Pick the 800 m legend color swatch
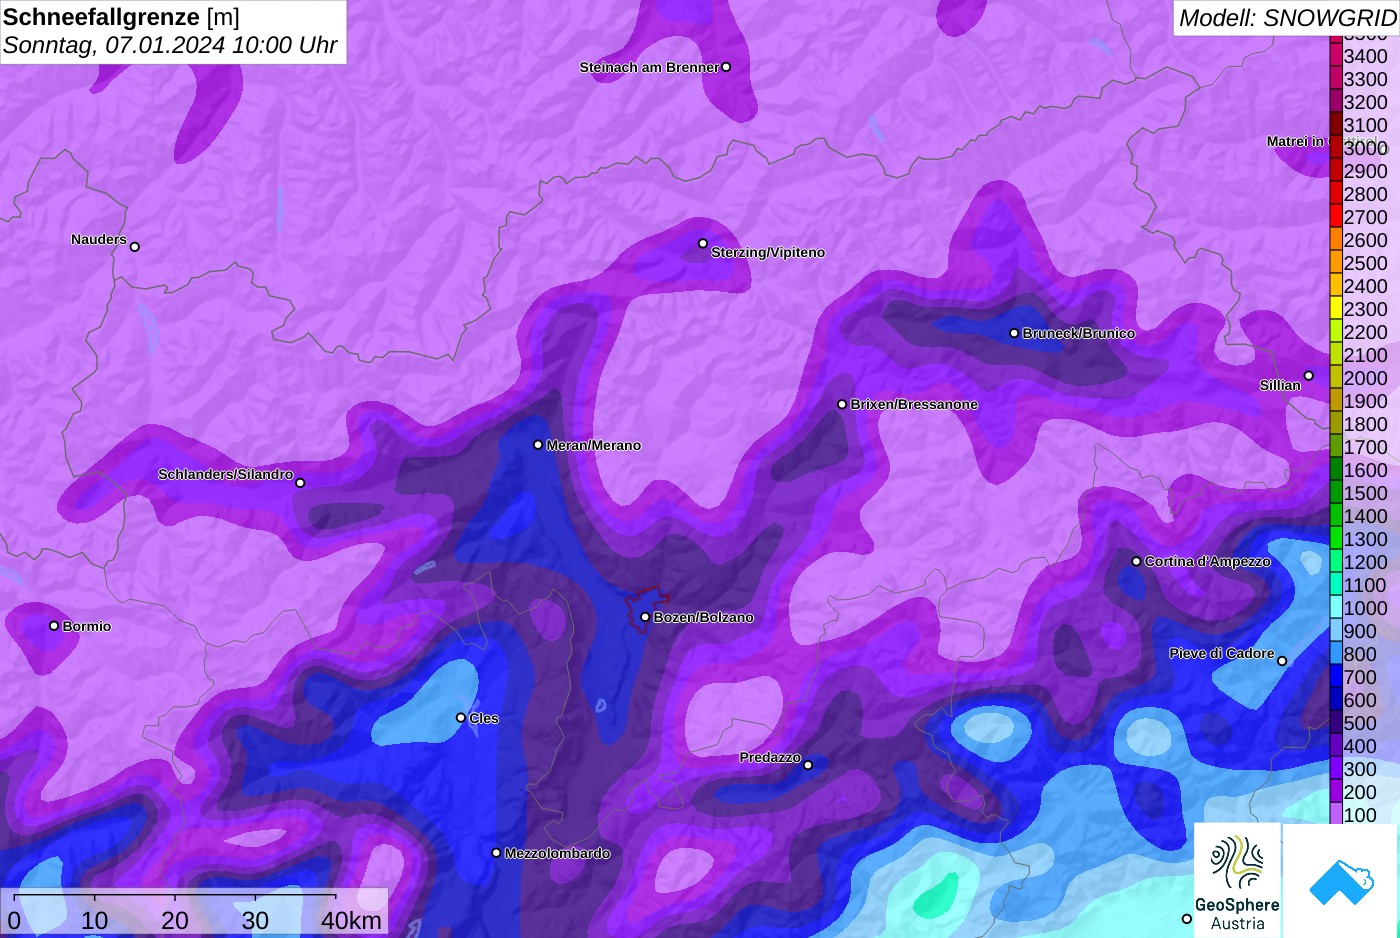 (x=1335, y=654)
